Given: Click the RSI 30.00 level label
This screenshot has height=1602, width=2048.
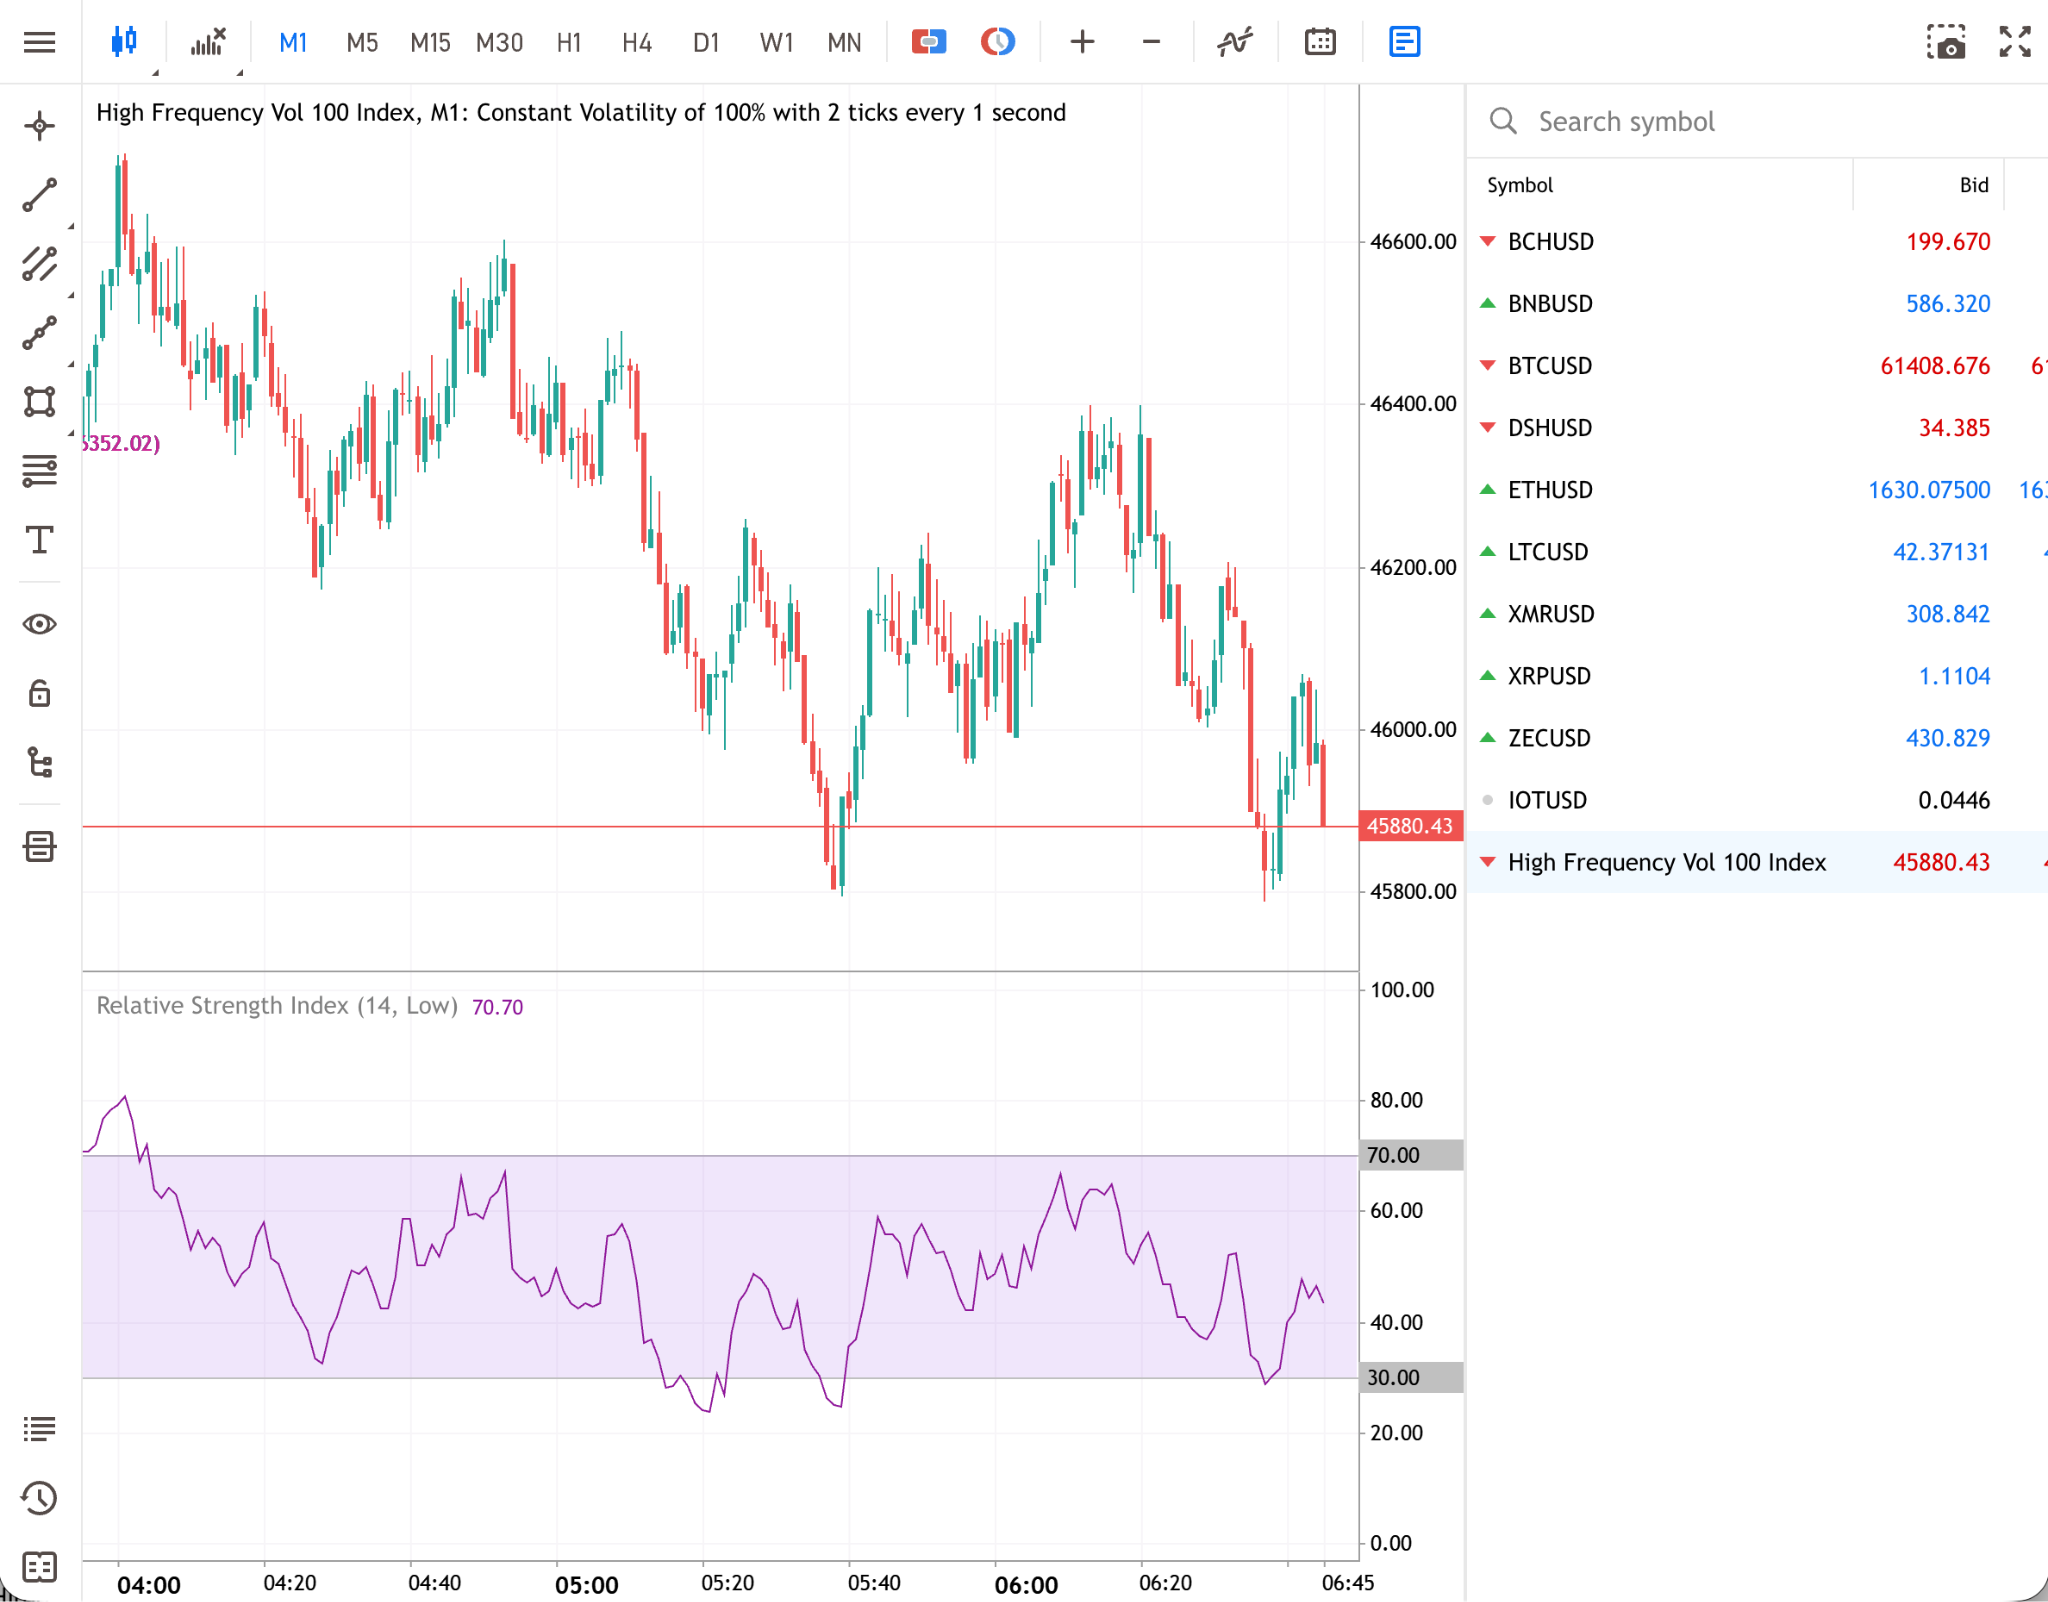Looking at the screenshot, I should click(1411, 1377).
